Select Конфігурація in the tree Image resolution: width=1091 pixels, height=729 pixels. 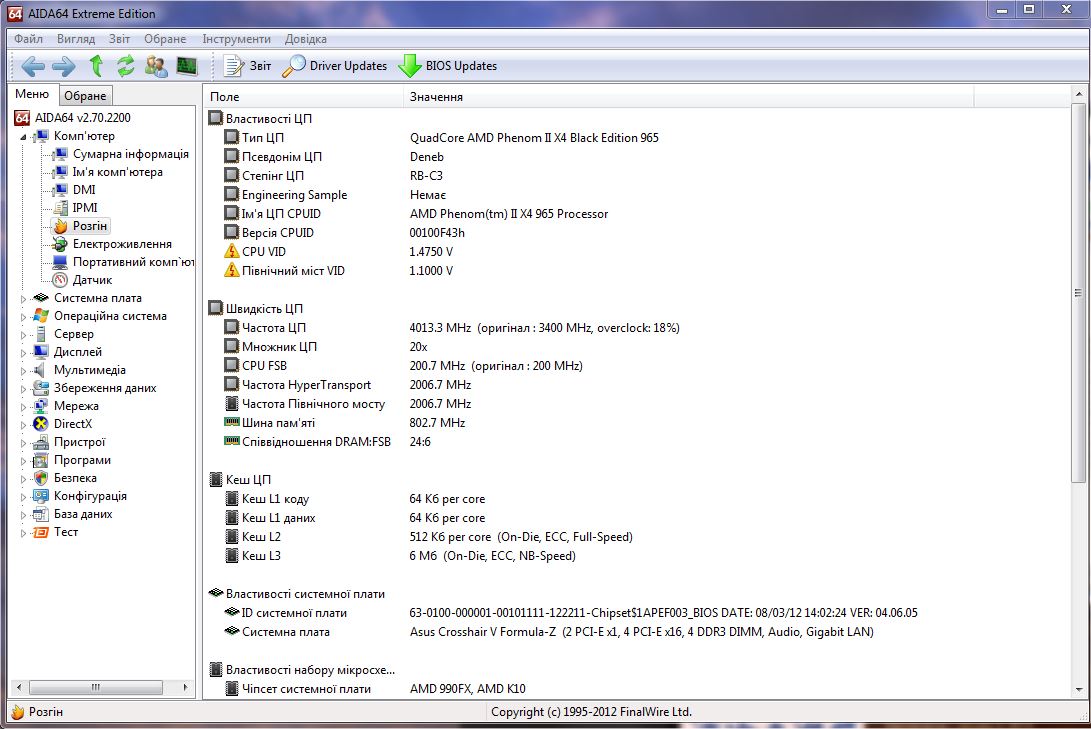coord(81,496)
